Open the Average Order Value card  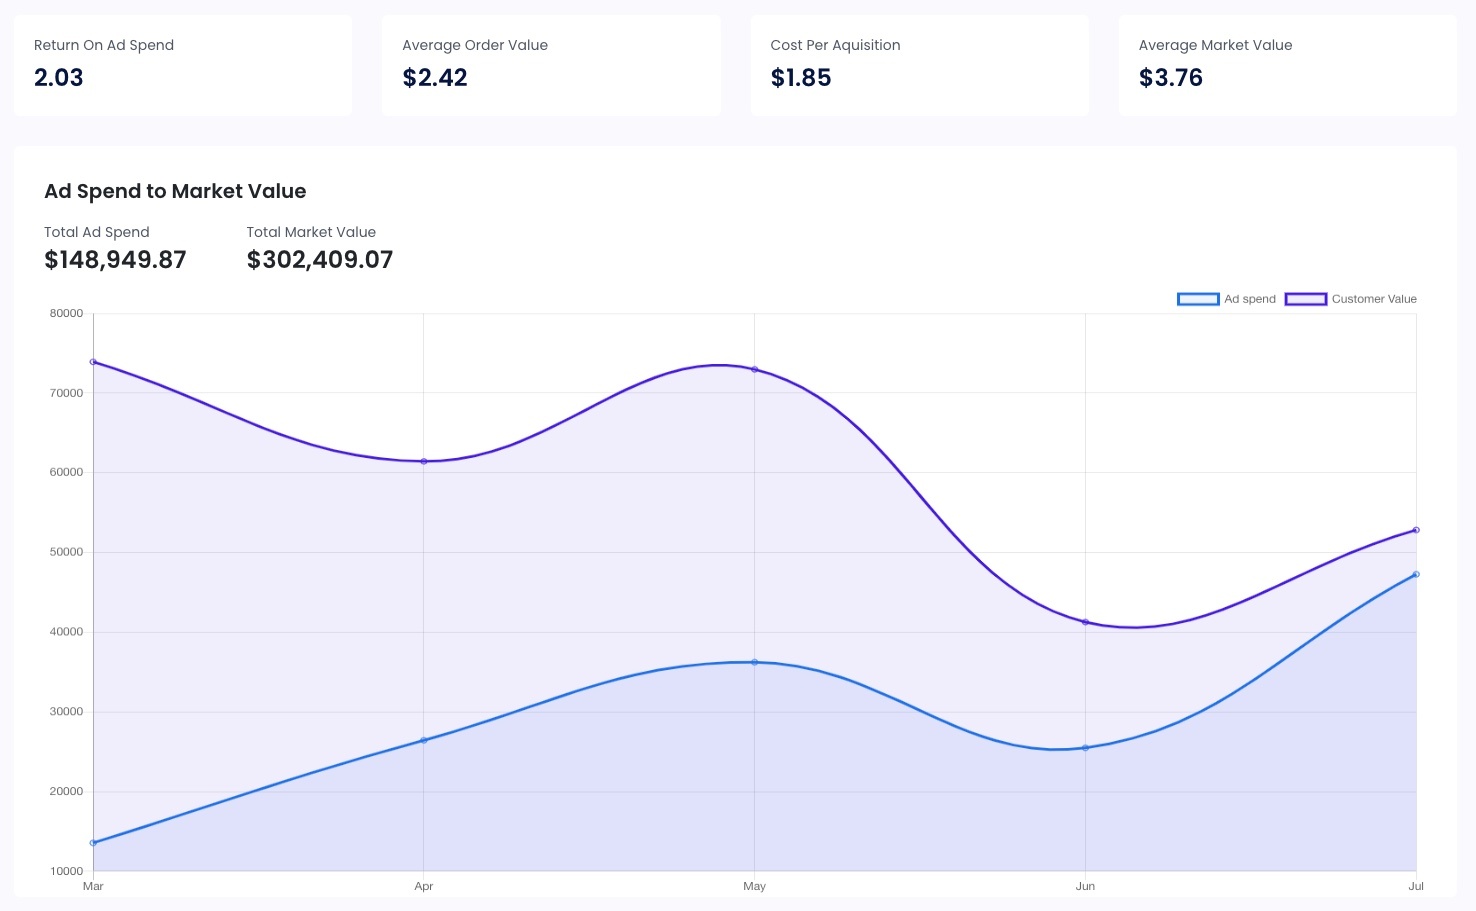pos(551,65)
